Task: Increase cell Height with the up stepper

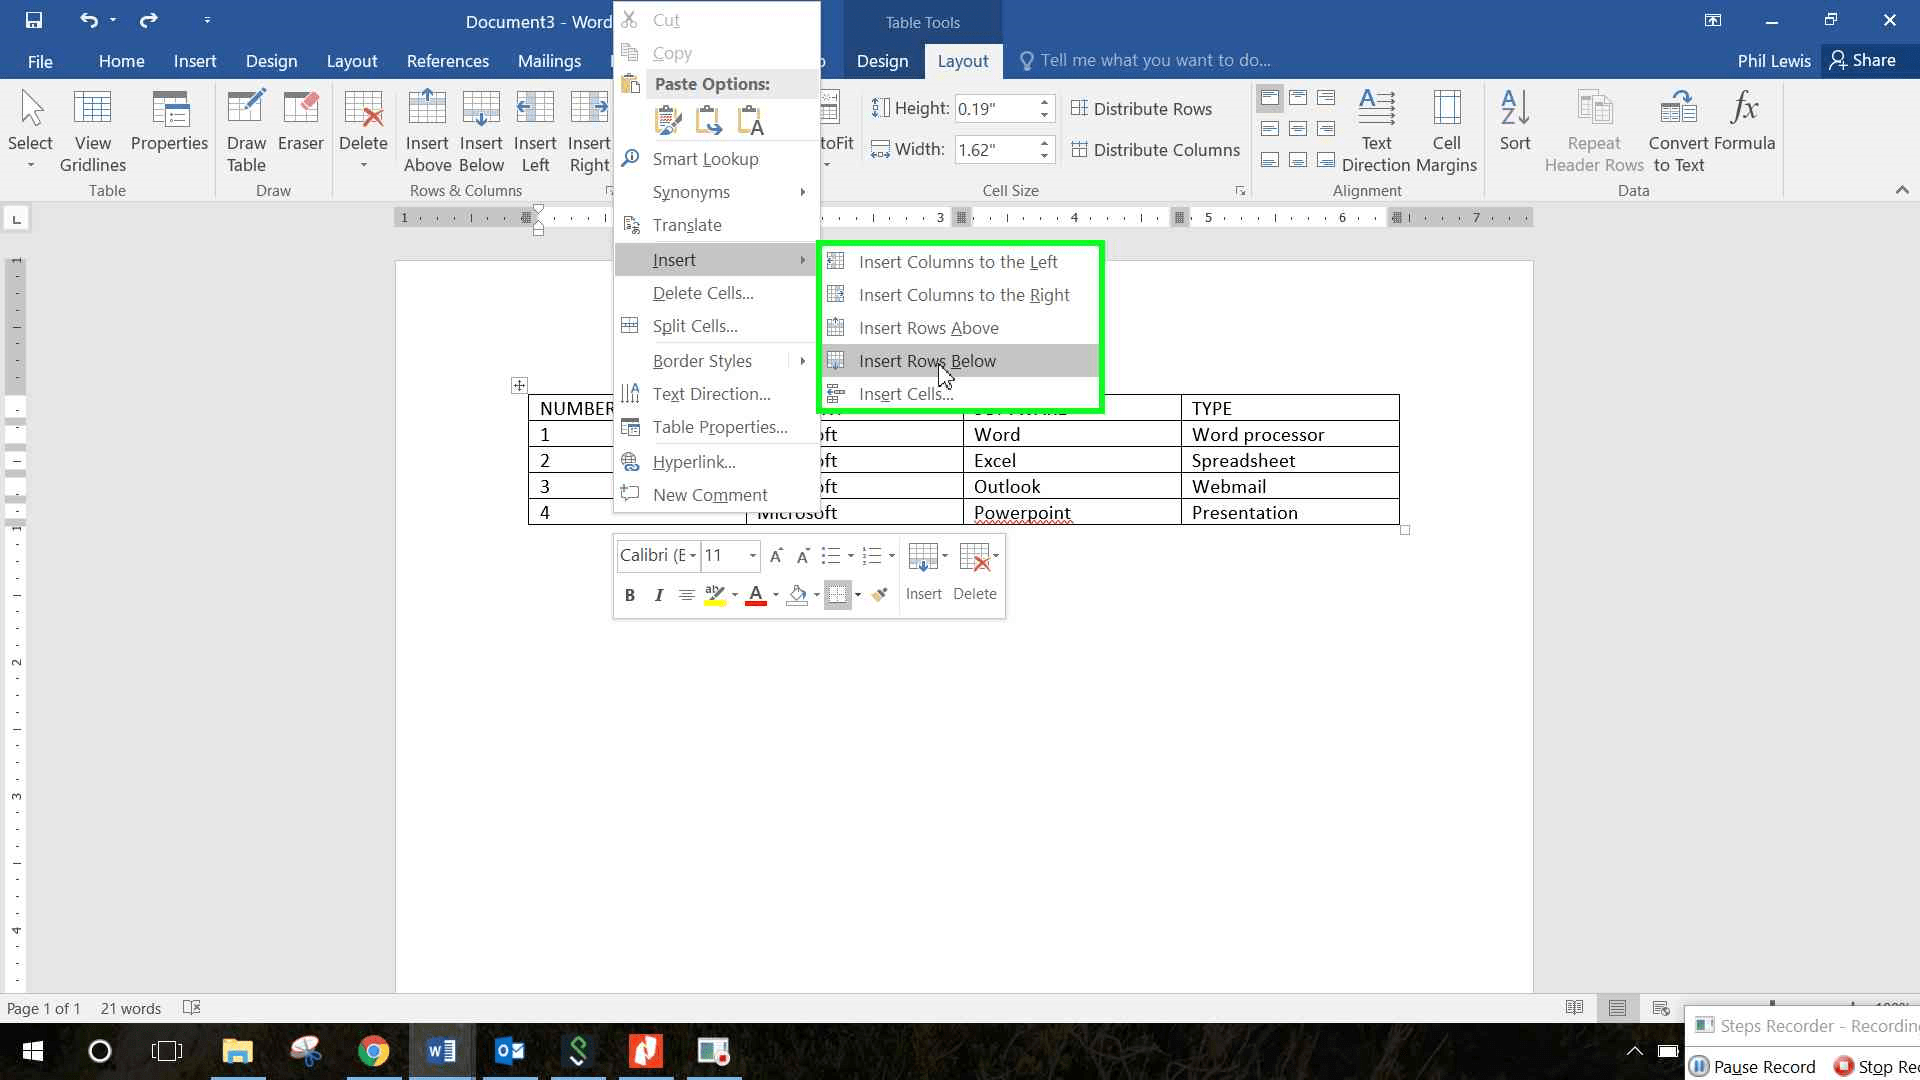Action: [1043, 102]
